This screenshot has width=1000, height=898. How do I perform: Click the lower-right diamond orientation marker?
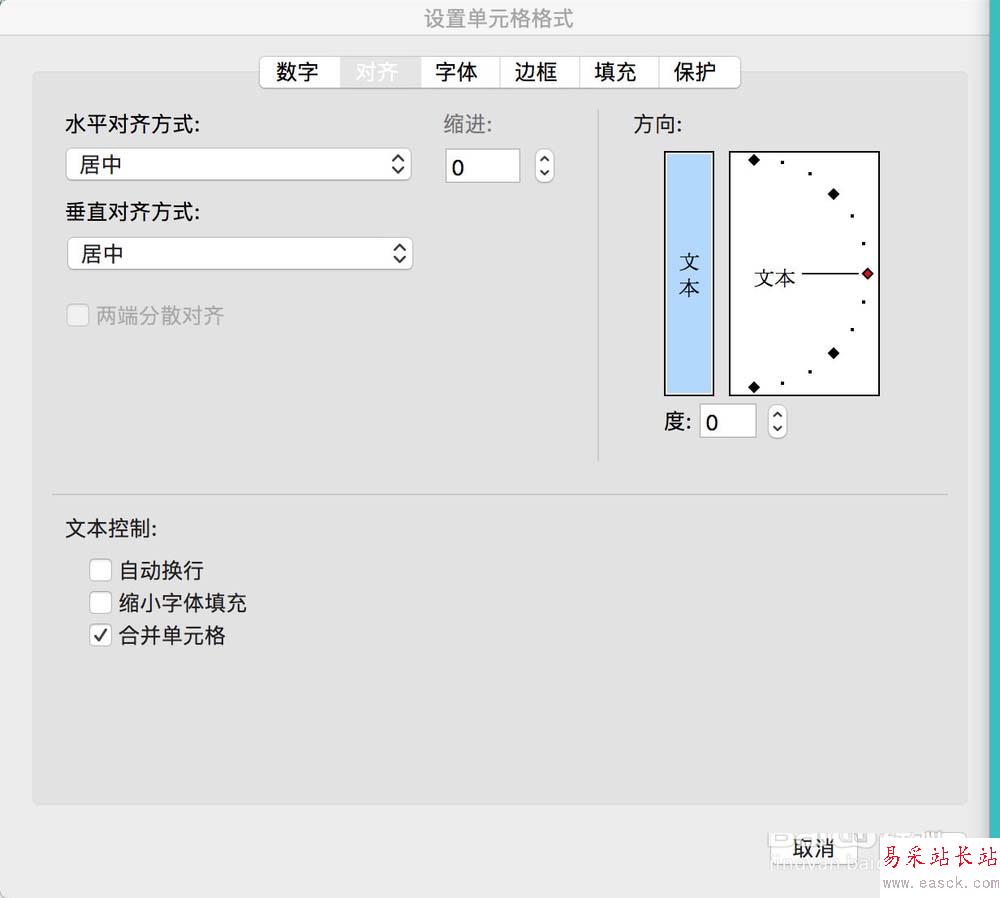(833, 353)
